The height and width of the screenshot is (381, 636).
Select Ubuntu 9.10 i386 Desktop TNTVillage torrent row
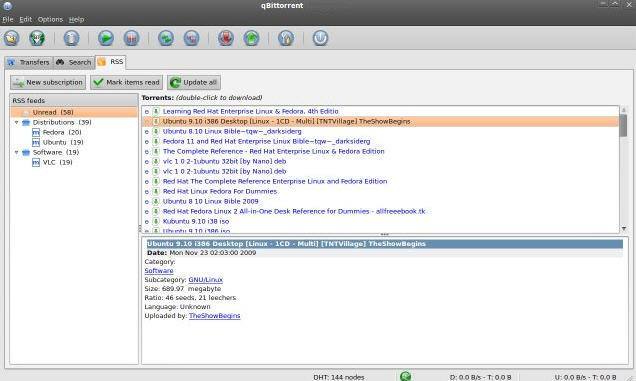pos(380,121)
